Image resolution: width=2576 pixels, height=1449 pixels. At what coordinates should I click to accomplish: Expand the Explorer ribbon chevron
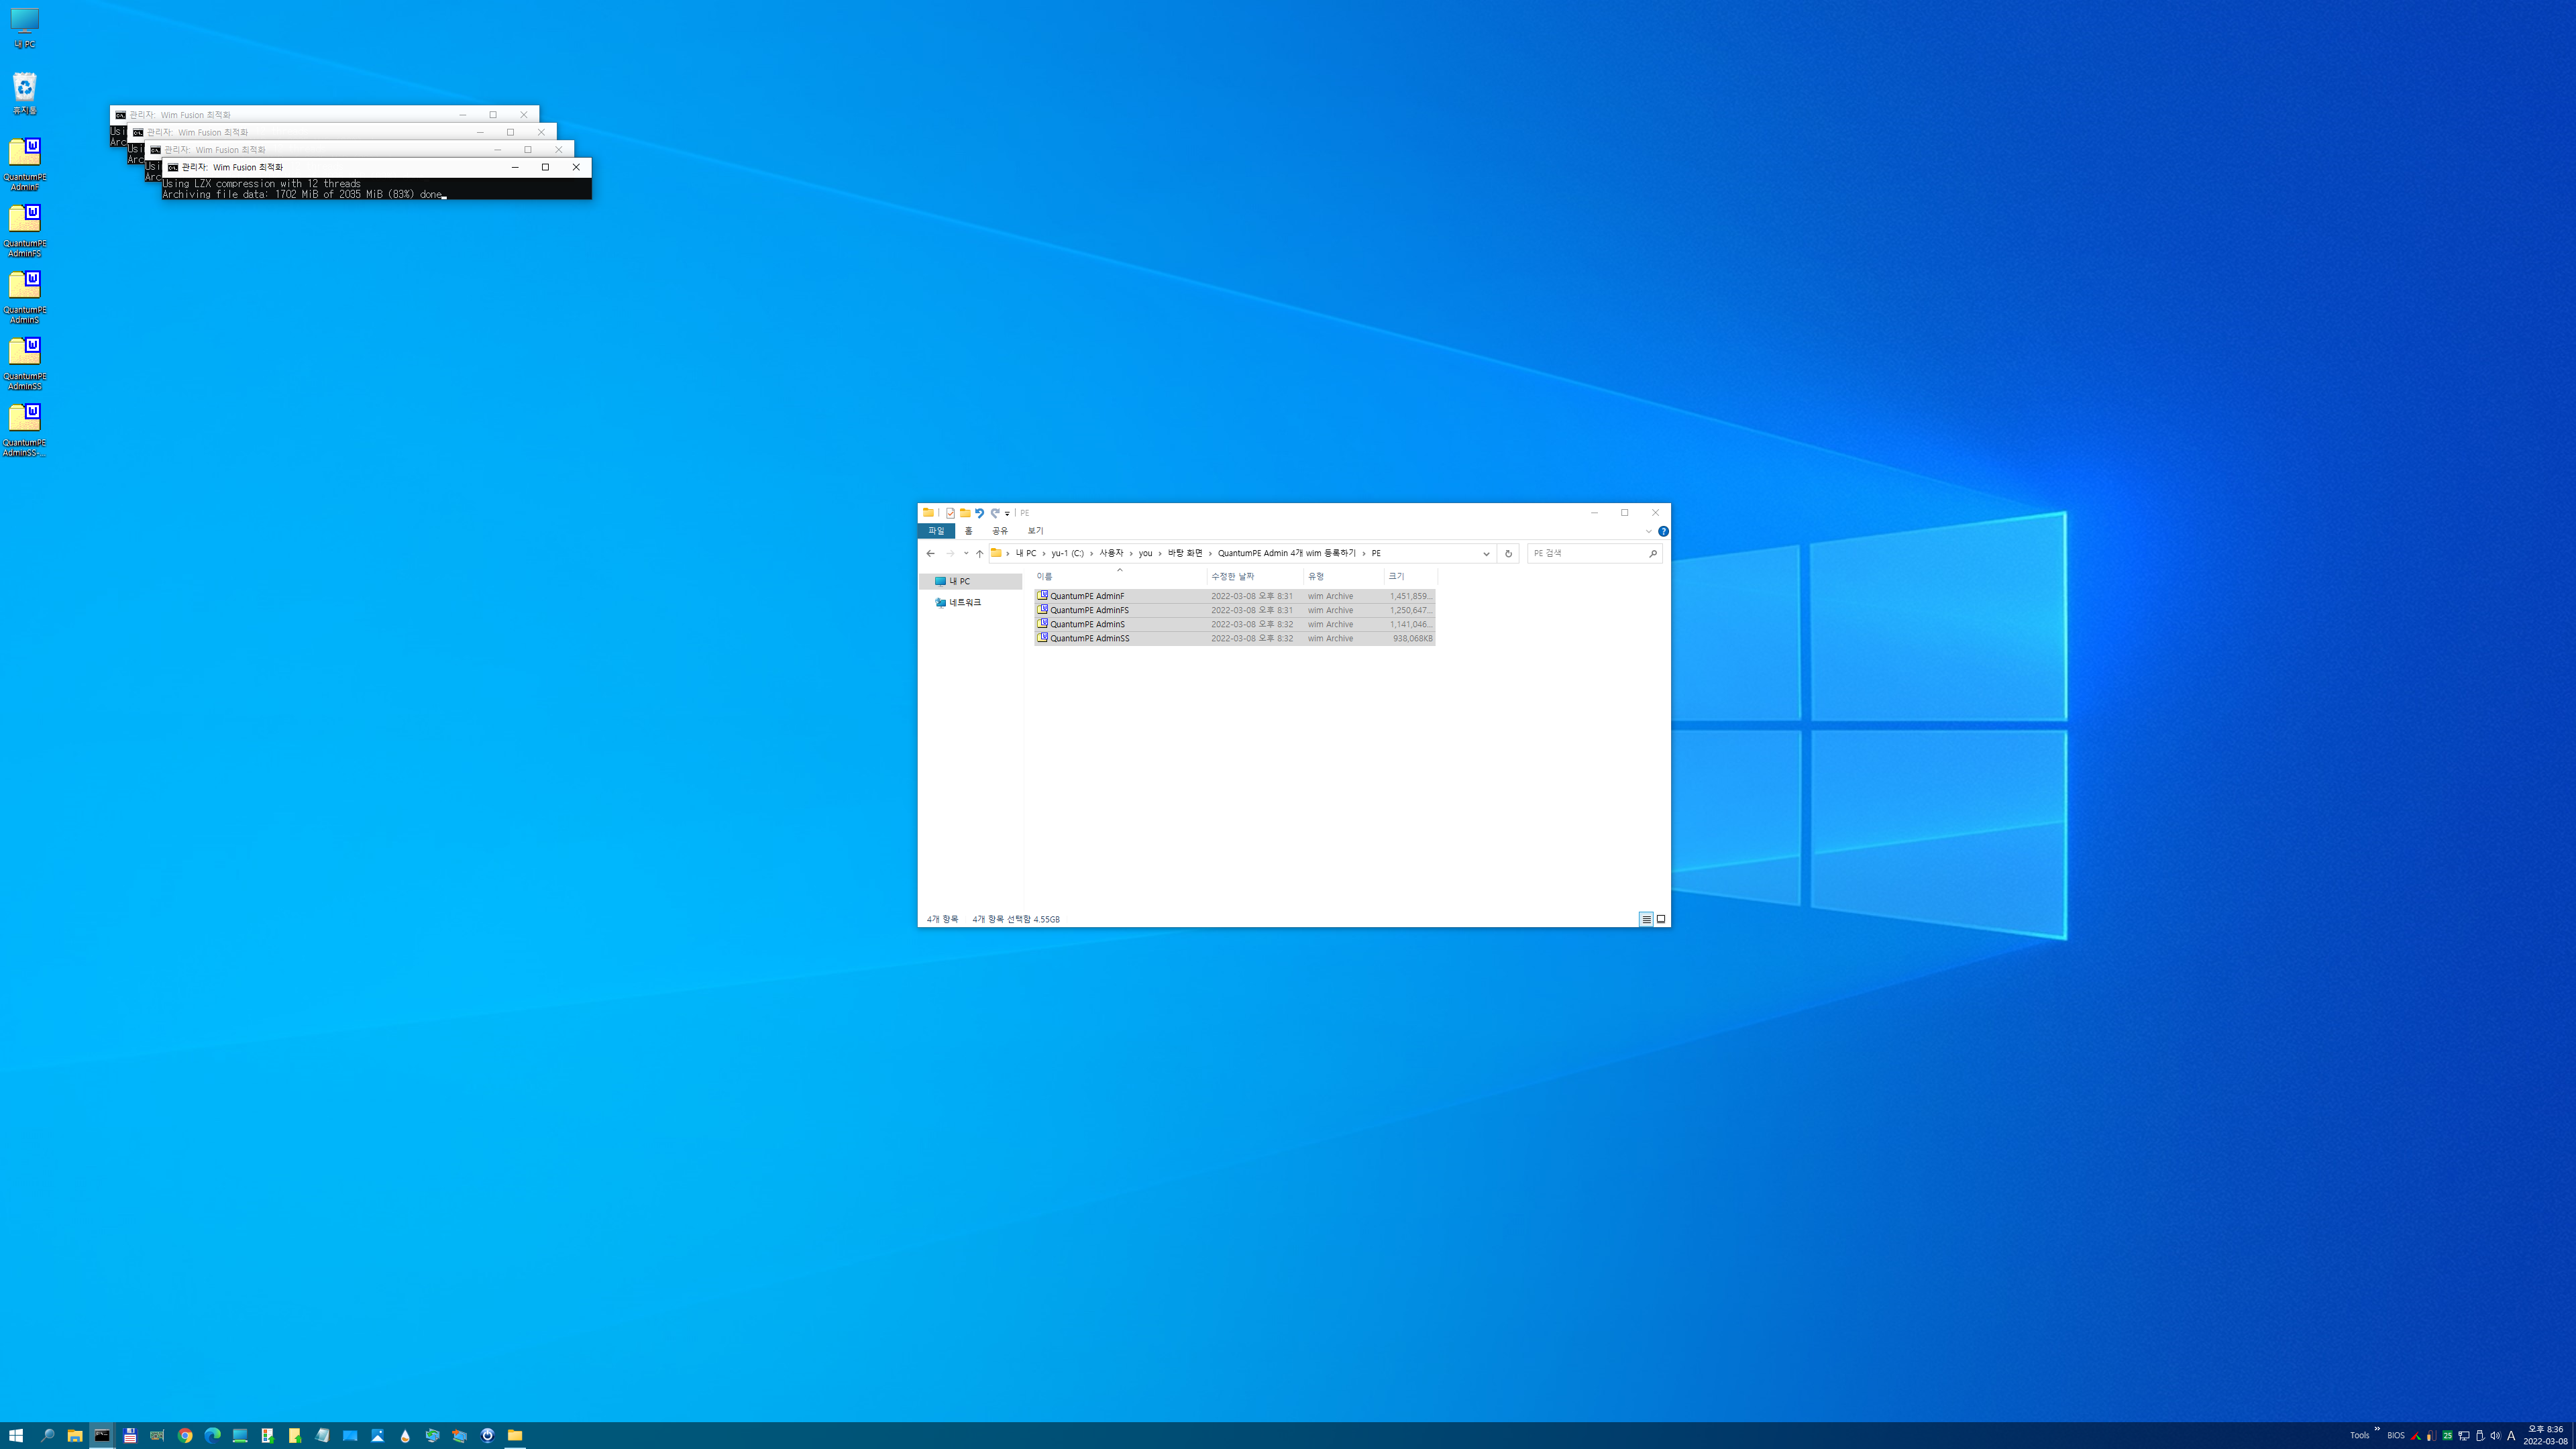coord(1648,531)
